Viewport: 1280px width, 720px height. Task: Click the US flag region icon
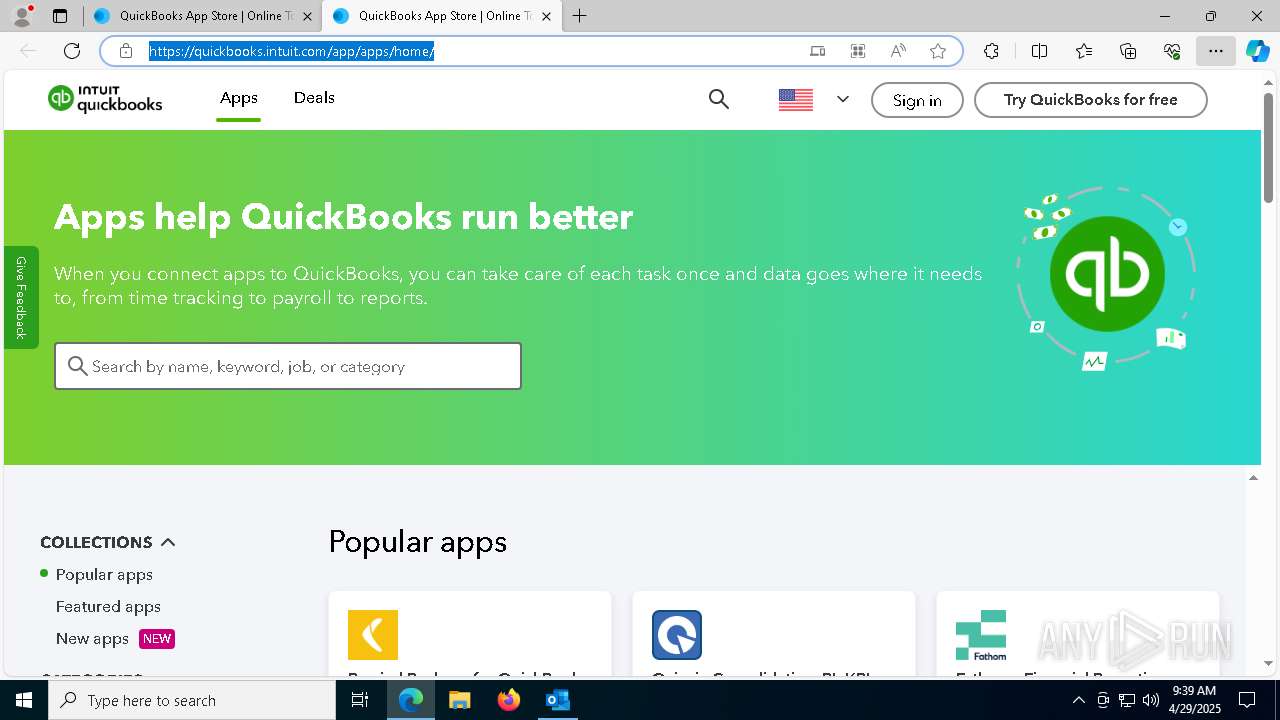(x=796, y=100)
